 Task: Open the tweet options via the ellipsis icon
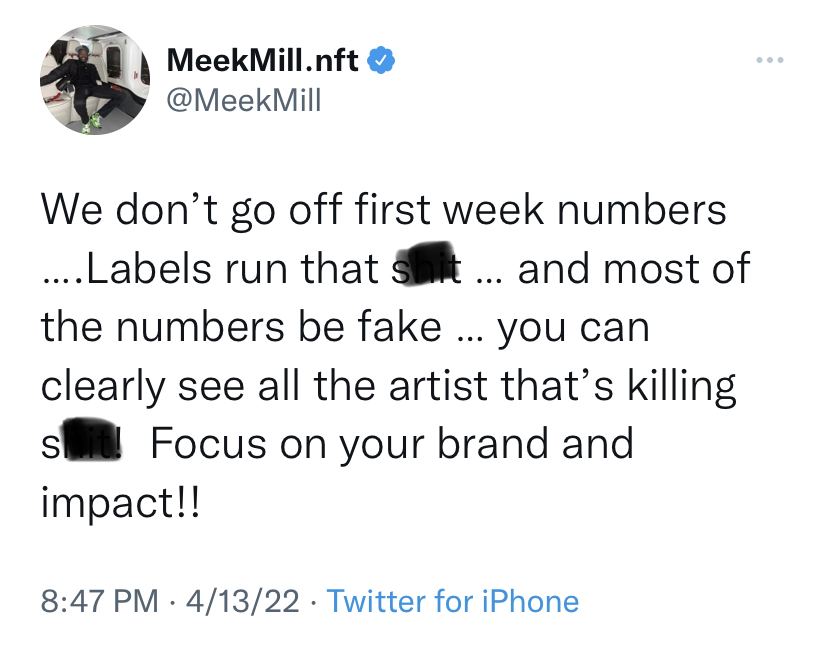click(x=768, y=59)
